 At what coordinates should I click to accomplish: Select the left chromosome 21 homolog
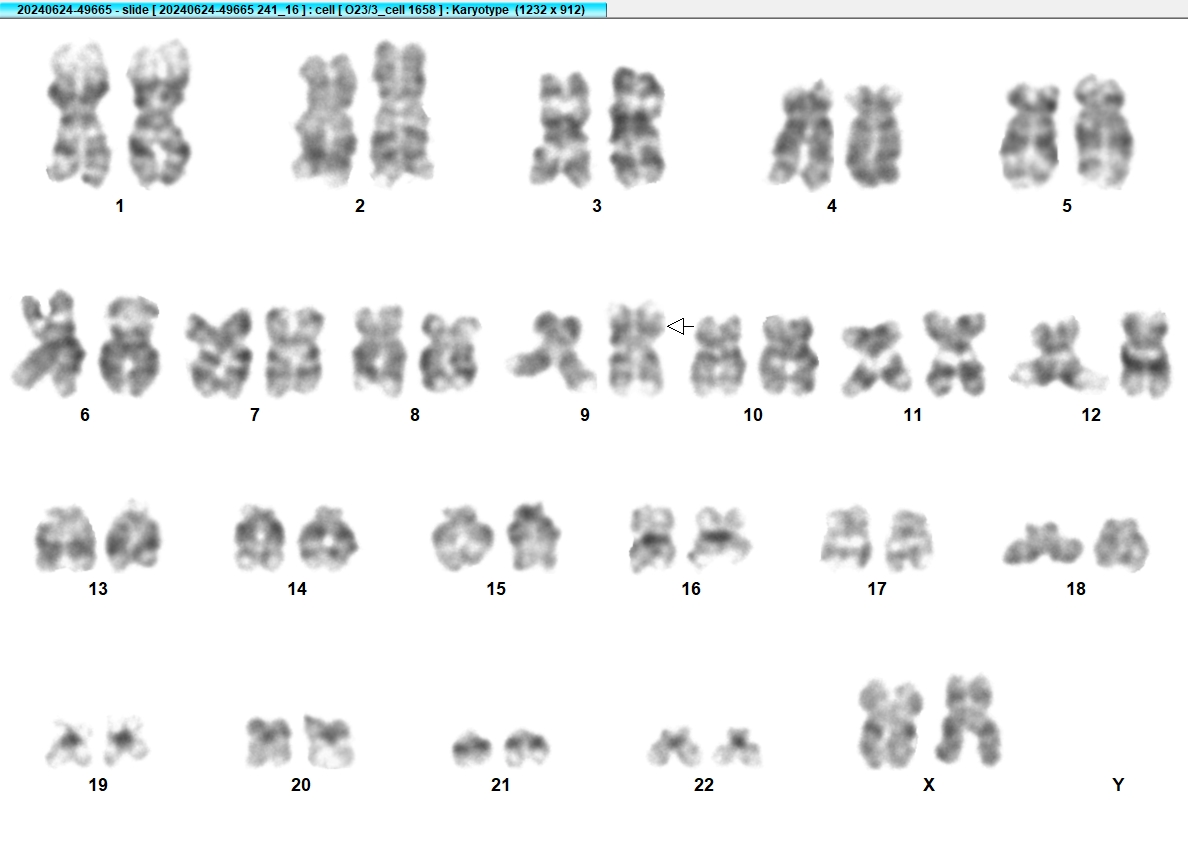pos(471,748)
